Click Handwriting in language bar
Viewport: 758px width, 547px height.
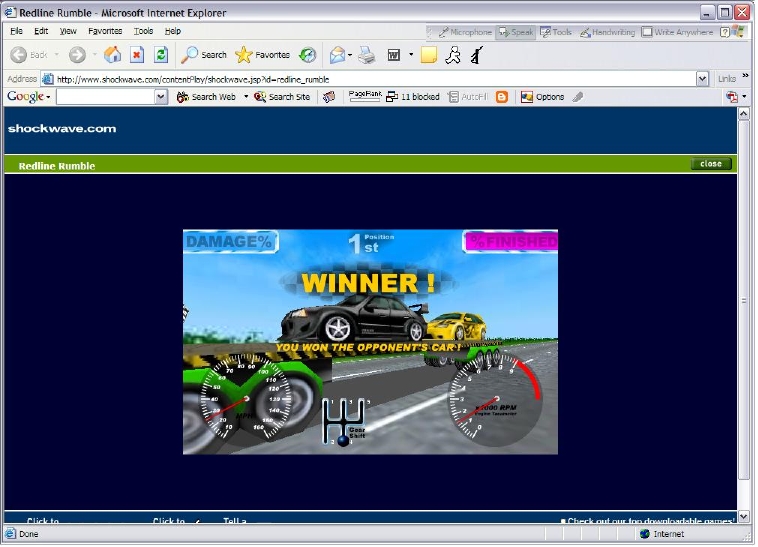tap(608, 32)
